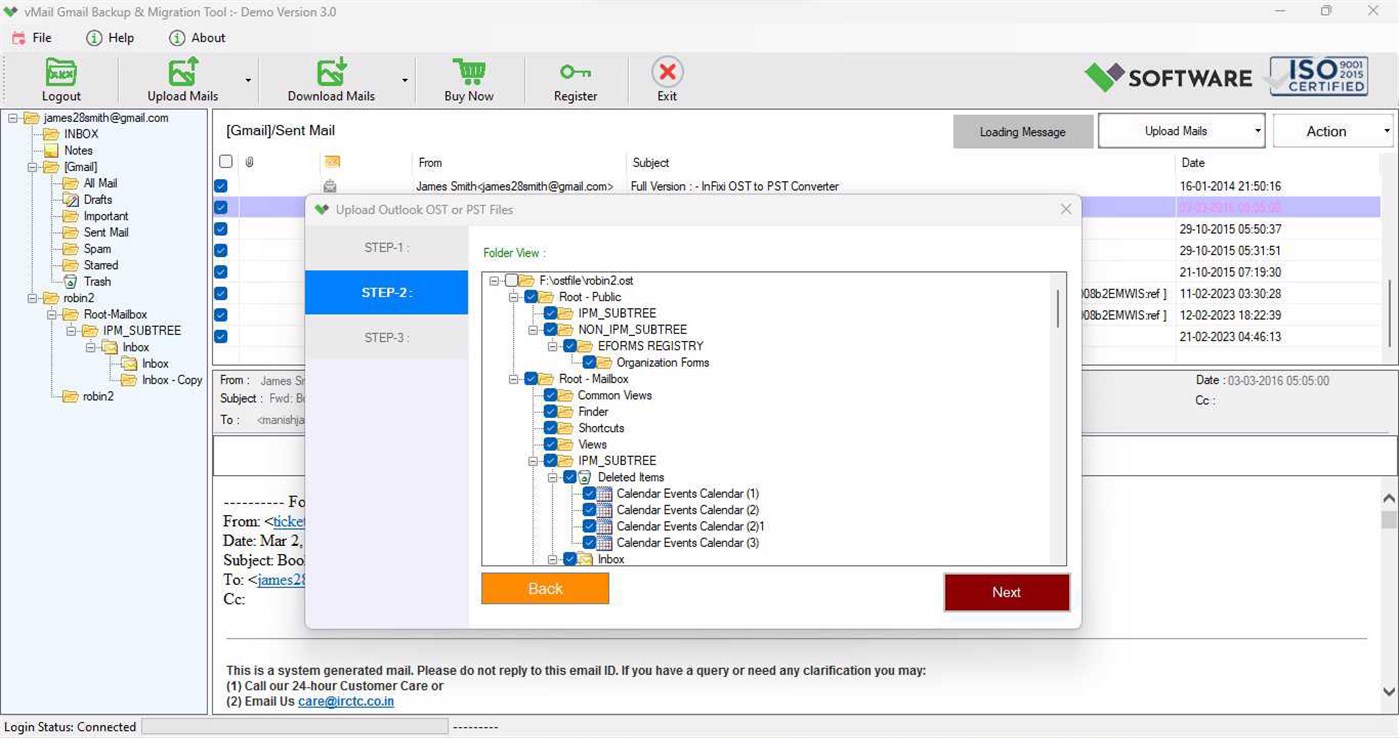The image size is (1399, 738).
Task: Open the Help menu
Action: pyautogui.click(x=110, y=38)
